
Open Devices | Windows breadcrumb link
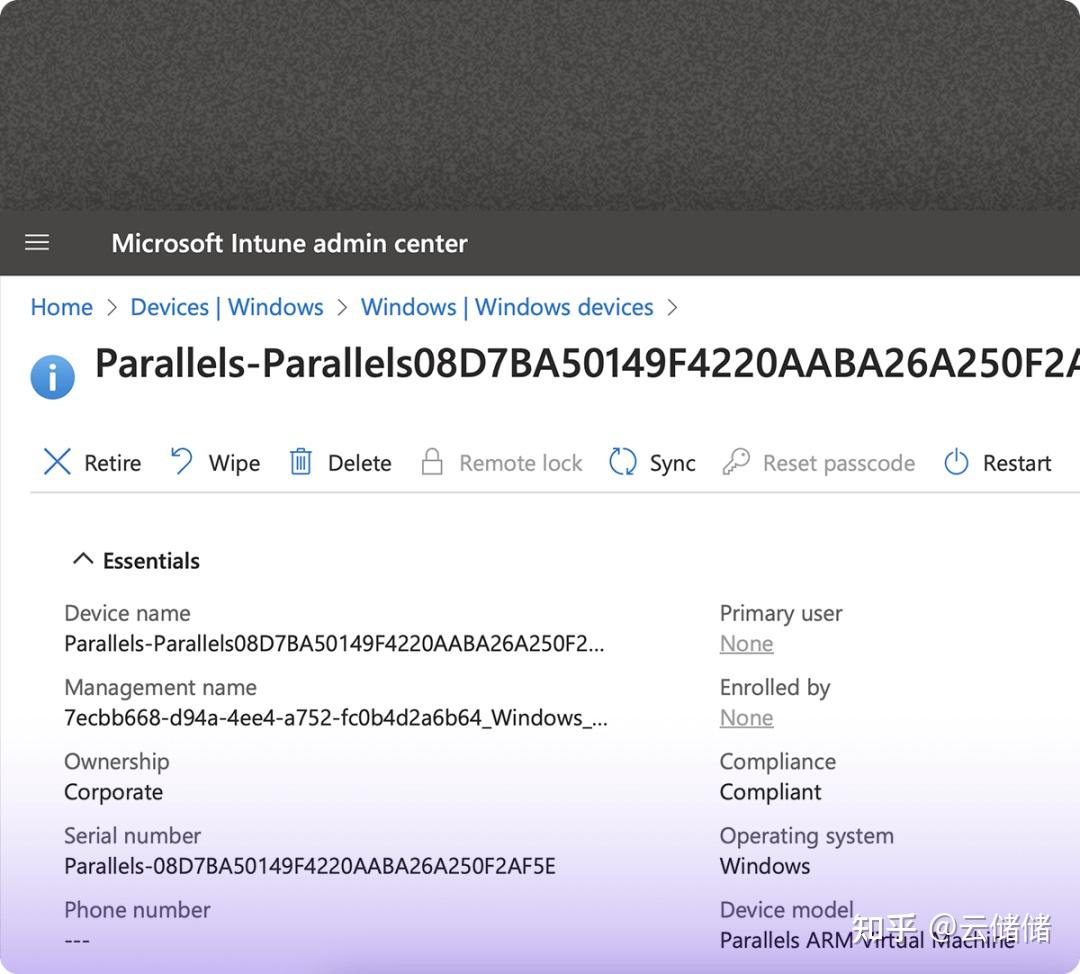pos(226,307)
